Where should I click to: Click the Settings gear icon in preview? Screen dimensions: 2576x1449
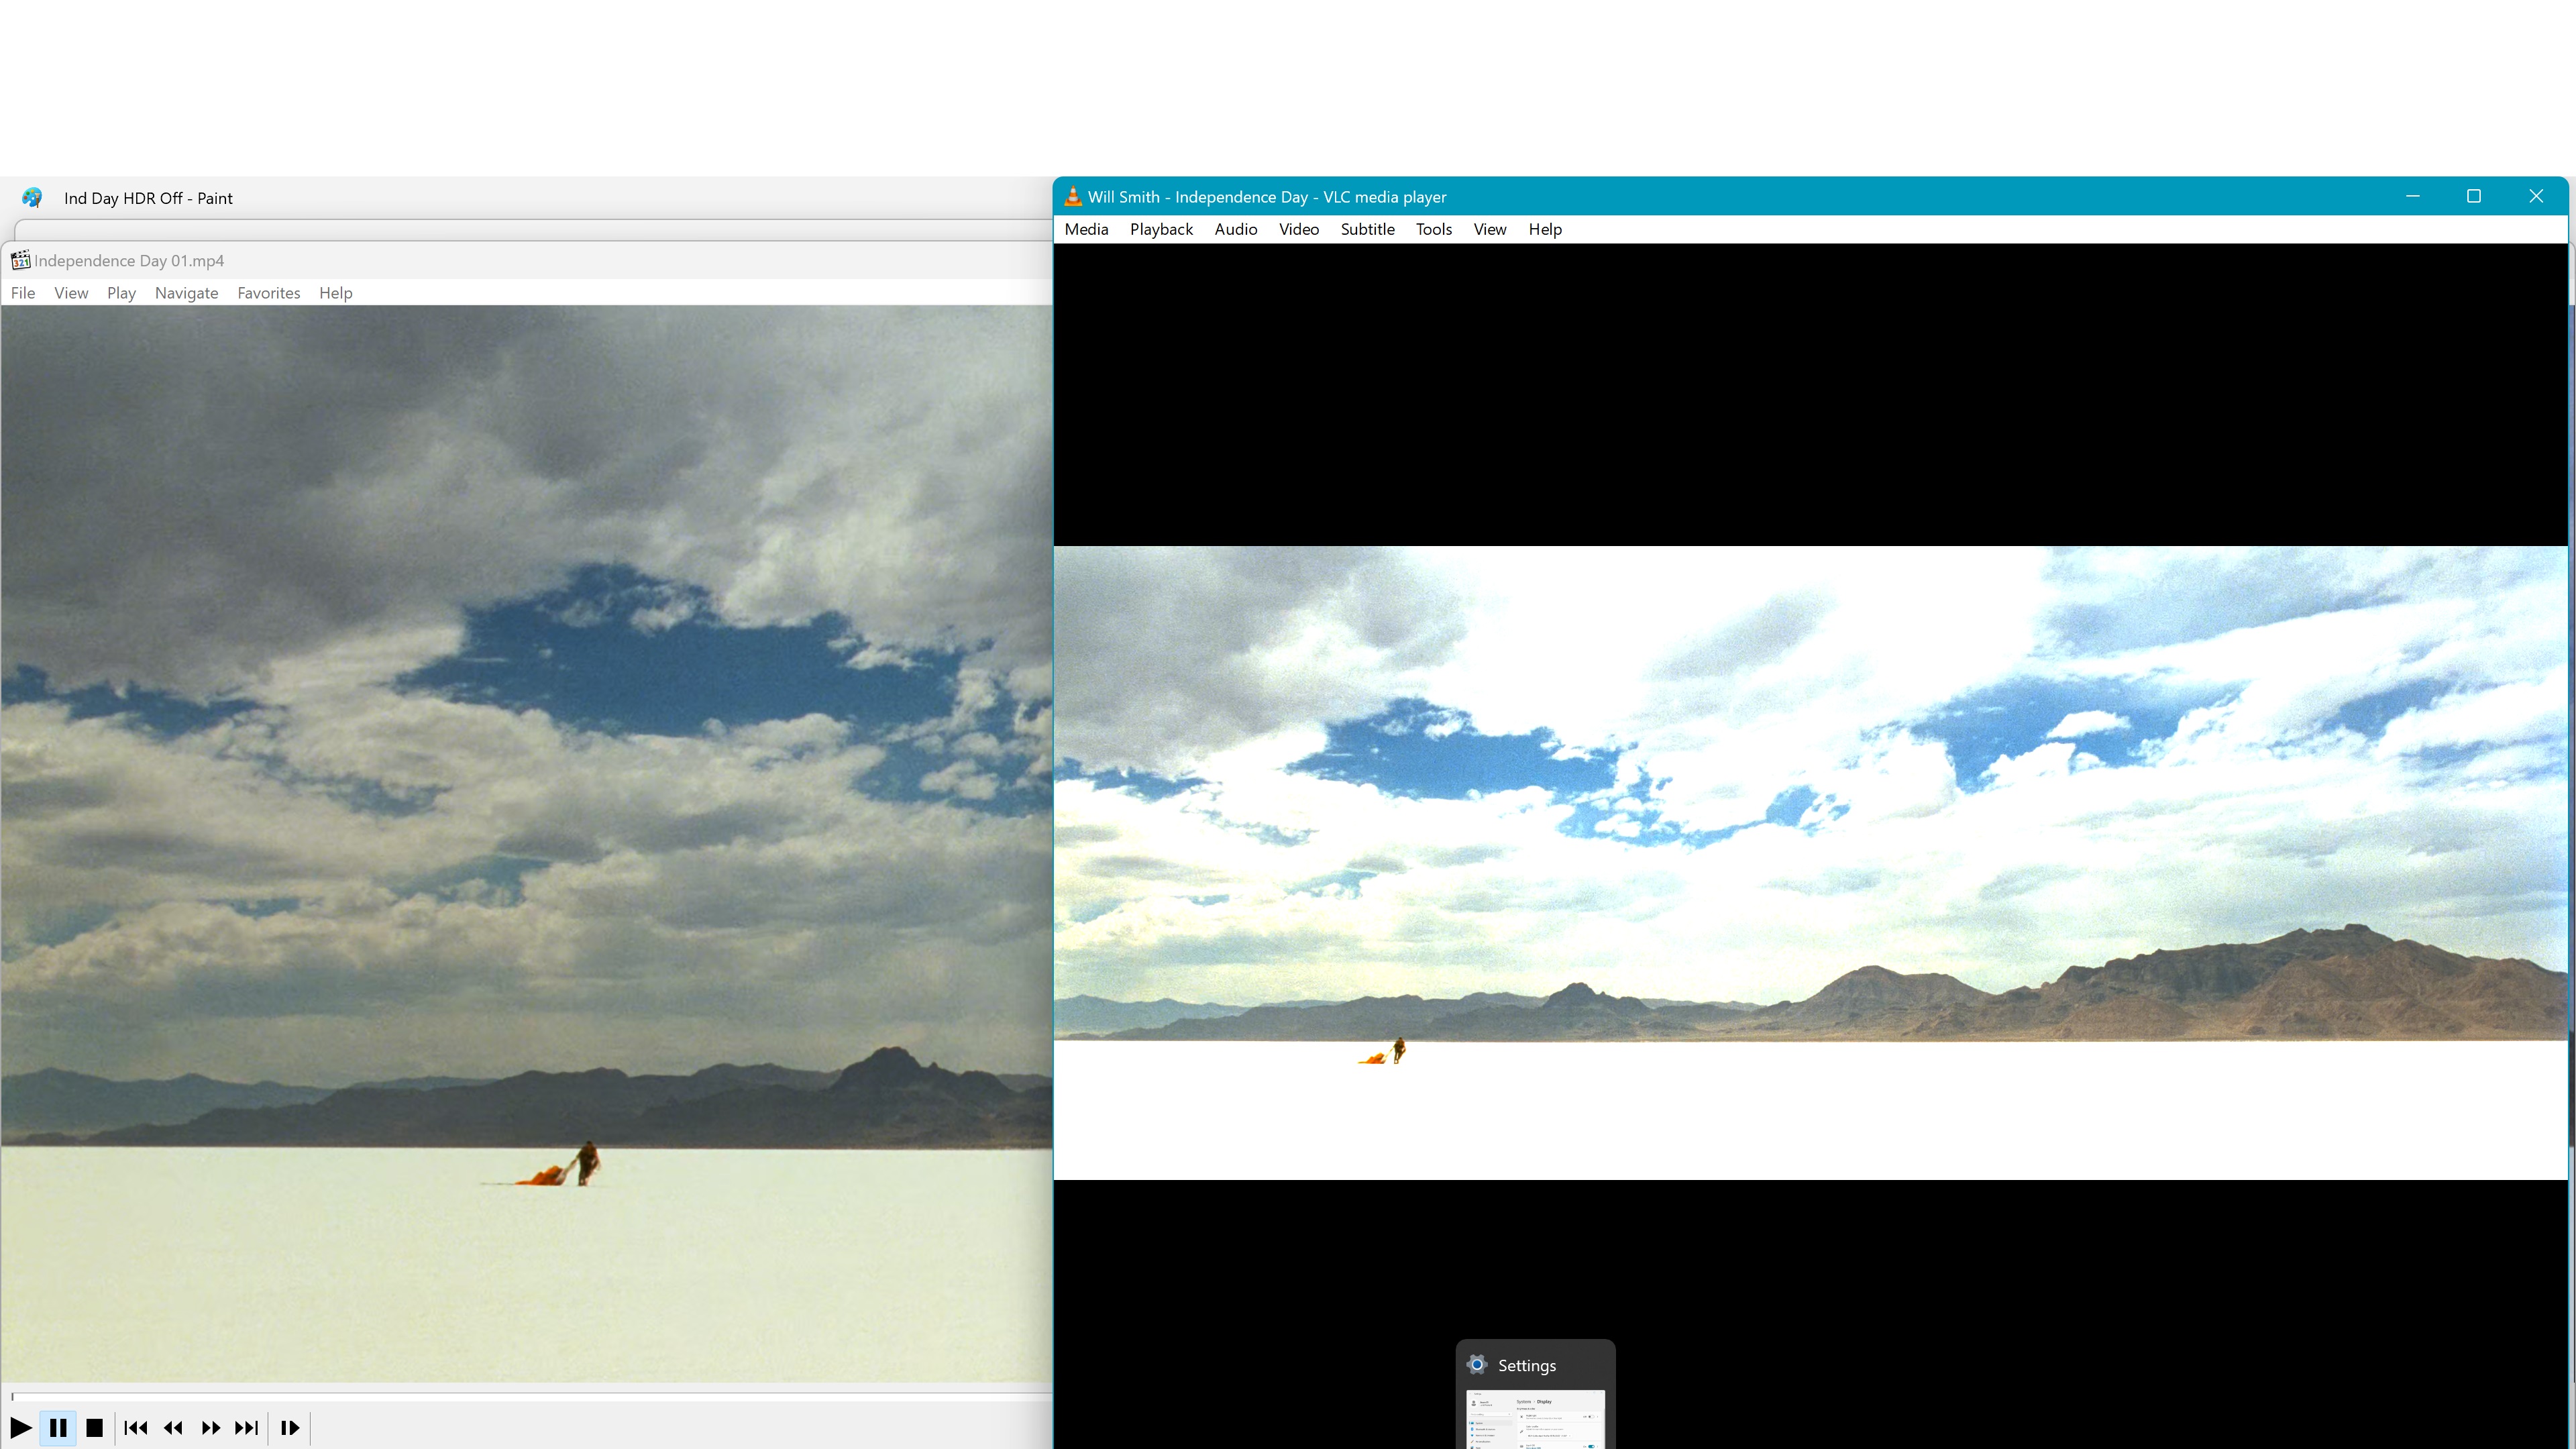click(x=1477, y=1365)
